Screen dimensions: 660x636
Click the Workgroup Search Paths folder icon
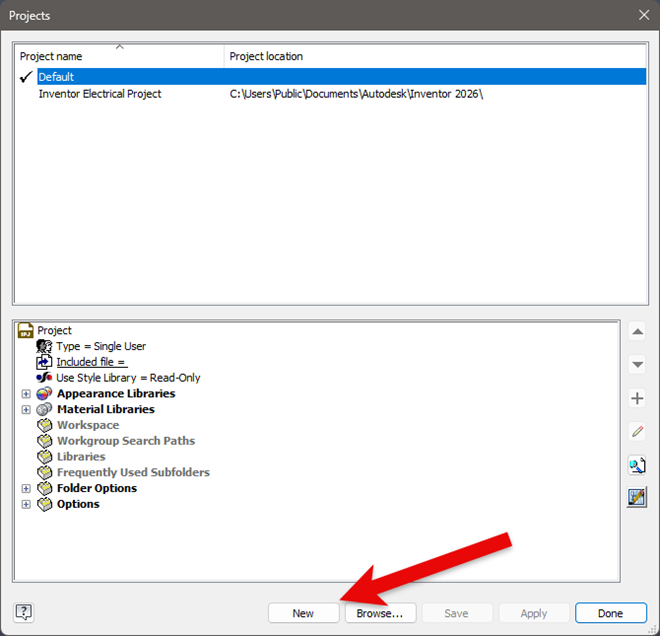coord(45,441)
